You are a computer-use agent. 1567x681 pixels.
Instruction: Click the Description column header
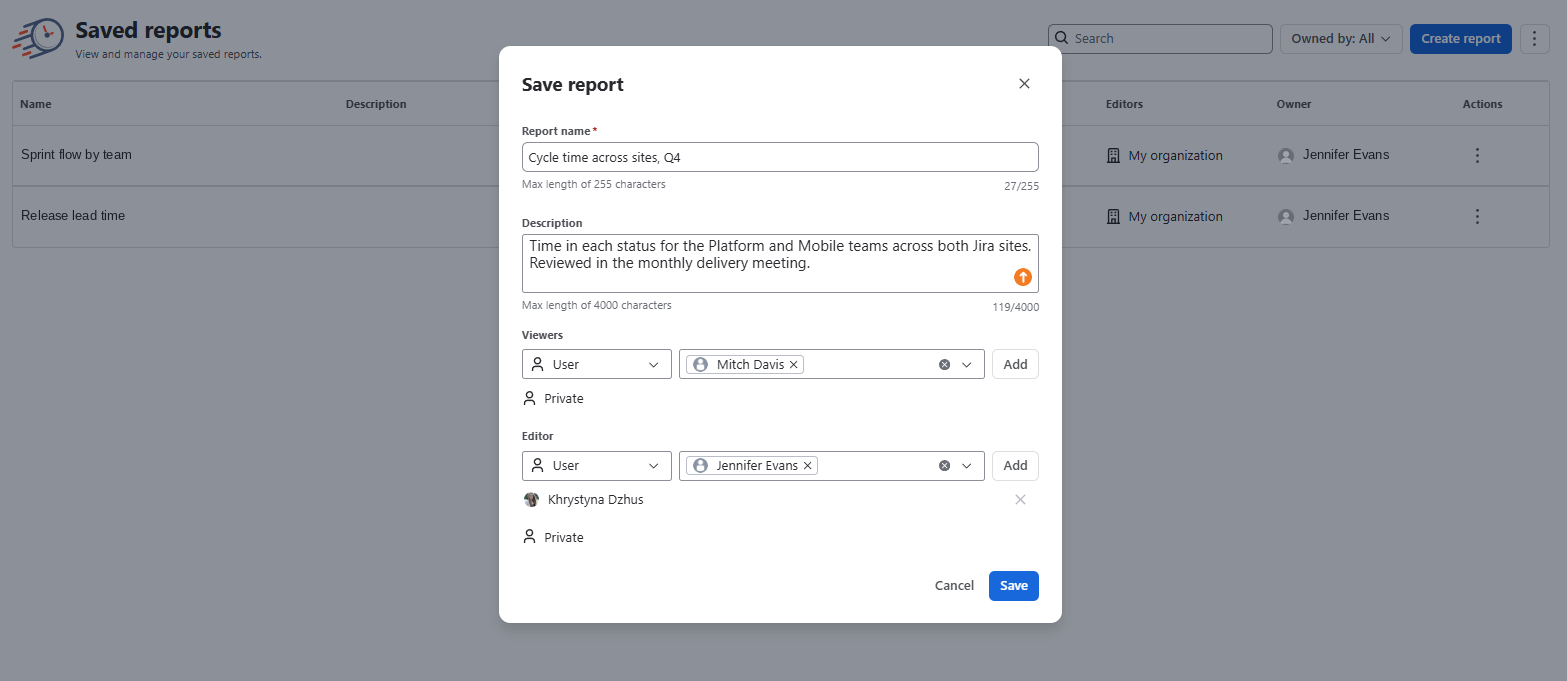pyautogui.click(x=376, y=104)
